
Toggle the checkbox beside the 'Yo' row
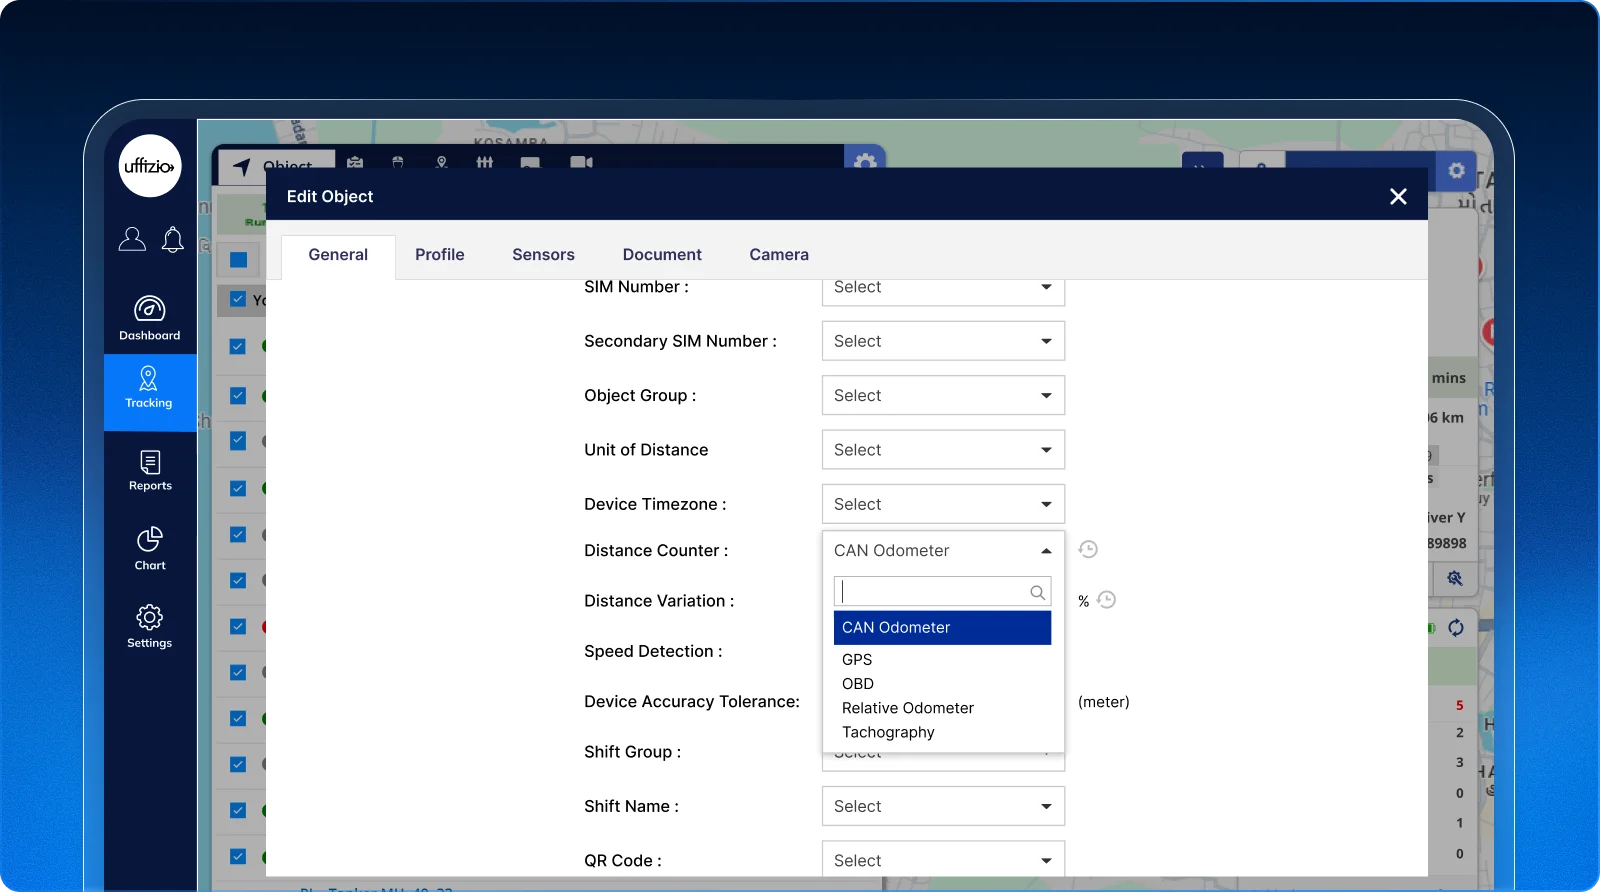238,299
